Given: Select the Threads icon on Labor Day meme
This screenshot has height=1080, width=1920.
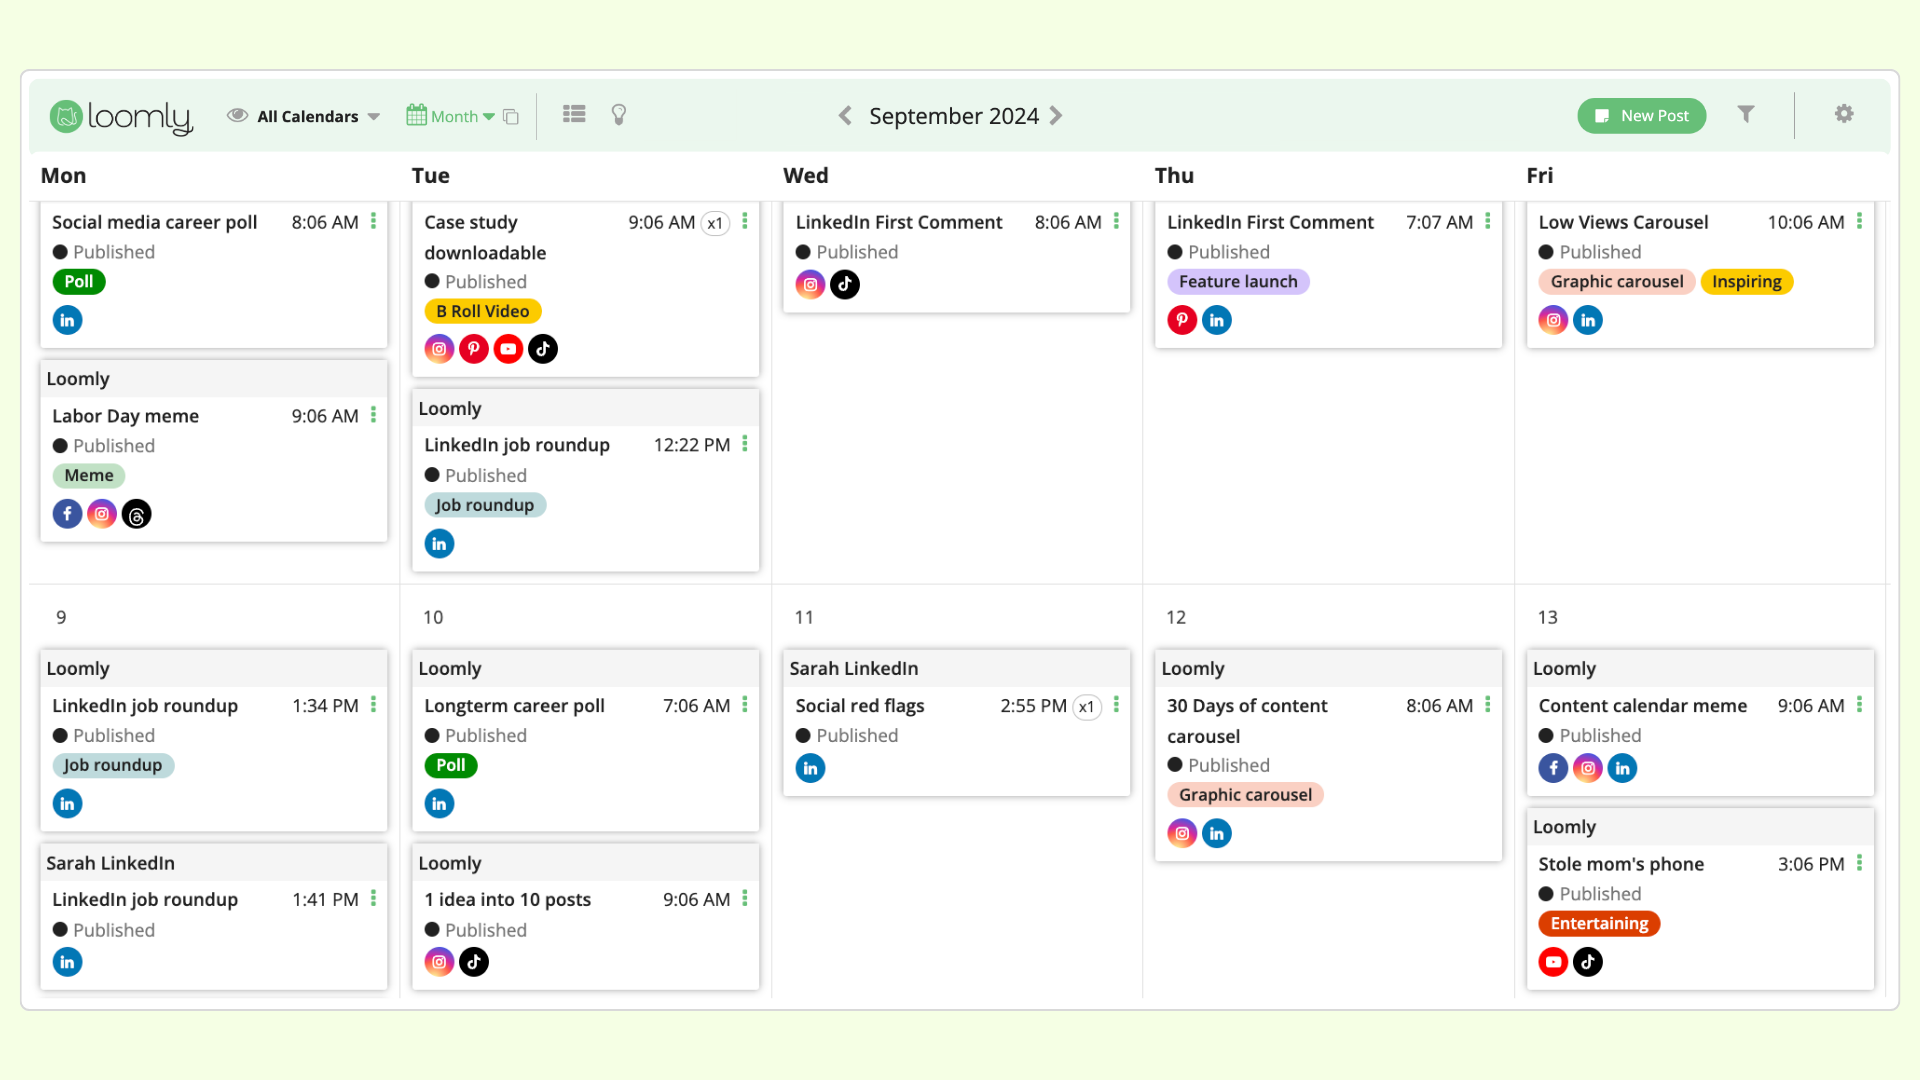Looking at the screenshot, I should (x=136, y=513).
